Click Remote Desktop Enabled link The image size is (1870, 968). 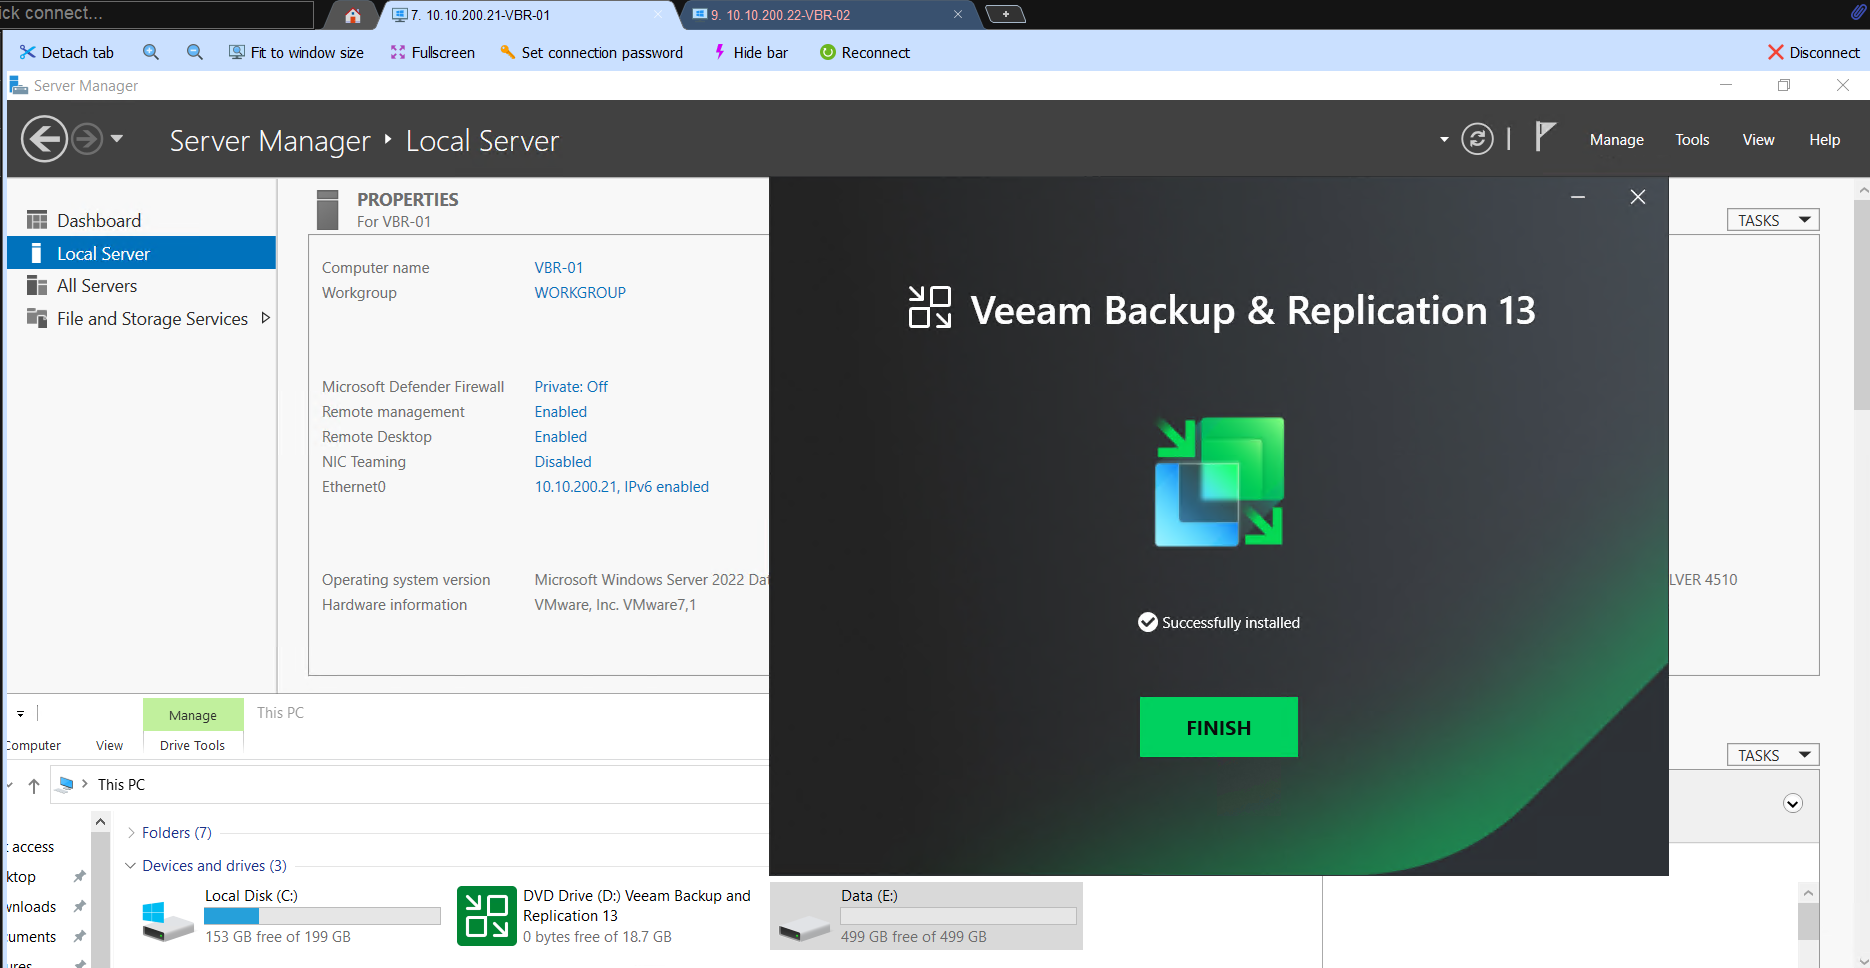(x=560, y=437)
